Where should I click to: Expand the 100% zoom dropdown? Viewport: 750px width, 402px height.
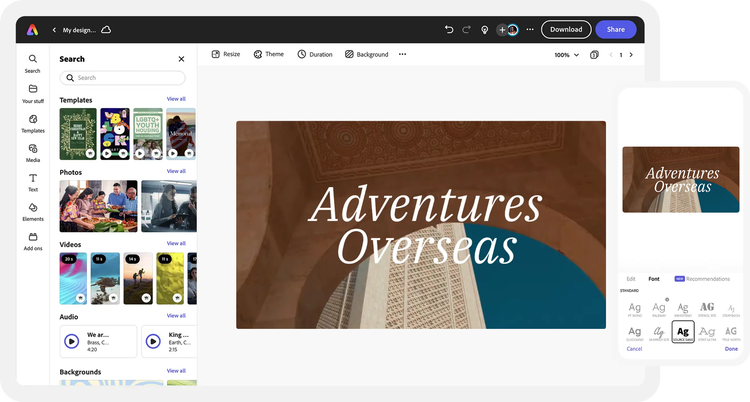[567, 55]
